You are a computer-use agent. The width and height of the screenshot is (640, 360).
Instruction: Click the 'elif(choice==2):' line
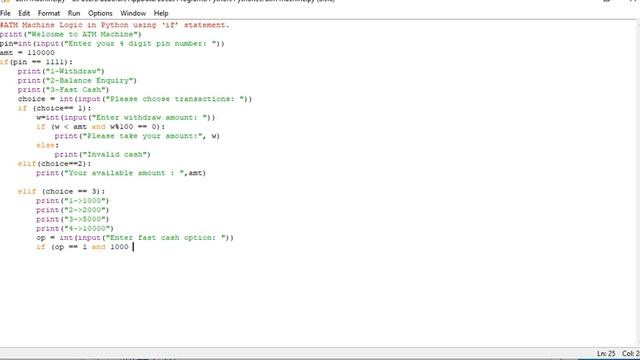click(x=55, y=164)
